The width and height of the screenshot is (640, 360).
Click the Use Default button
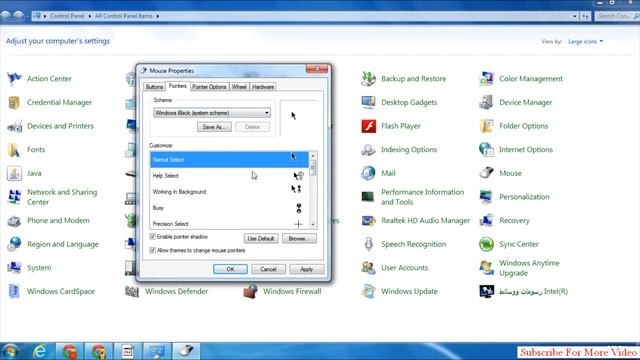[261, 238]
